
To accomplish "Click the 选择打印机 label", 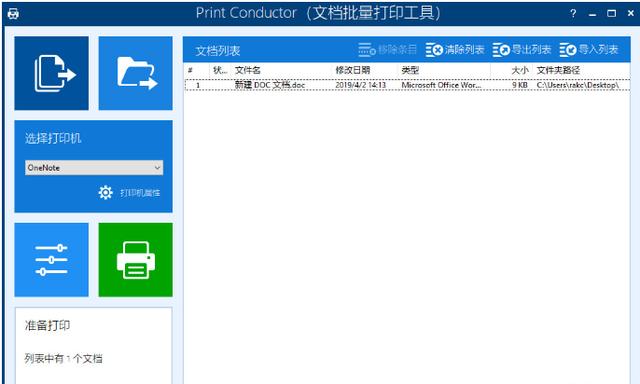I will (53, 138).
